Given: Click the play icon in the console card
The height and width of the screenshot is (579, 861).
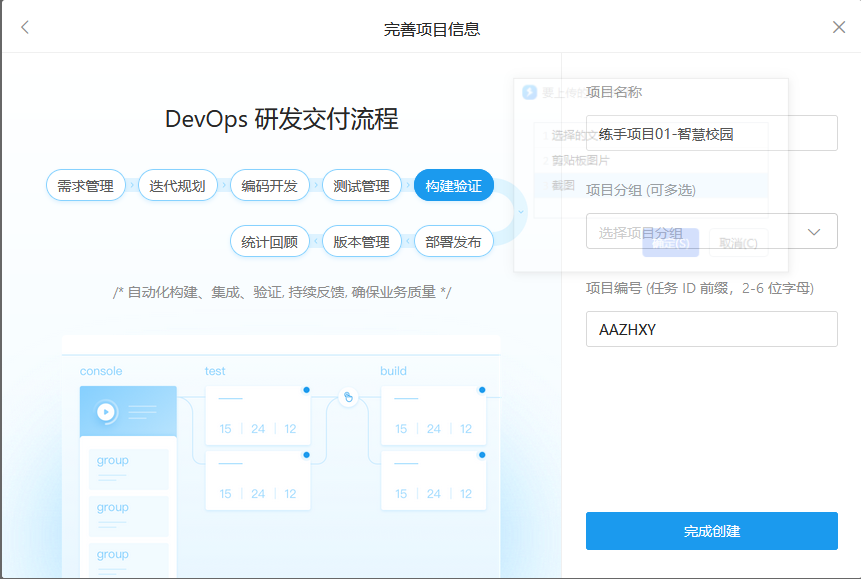Looking at the screenshot, I should pos(105,411).
